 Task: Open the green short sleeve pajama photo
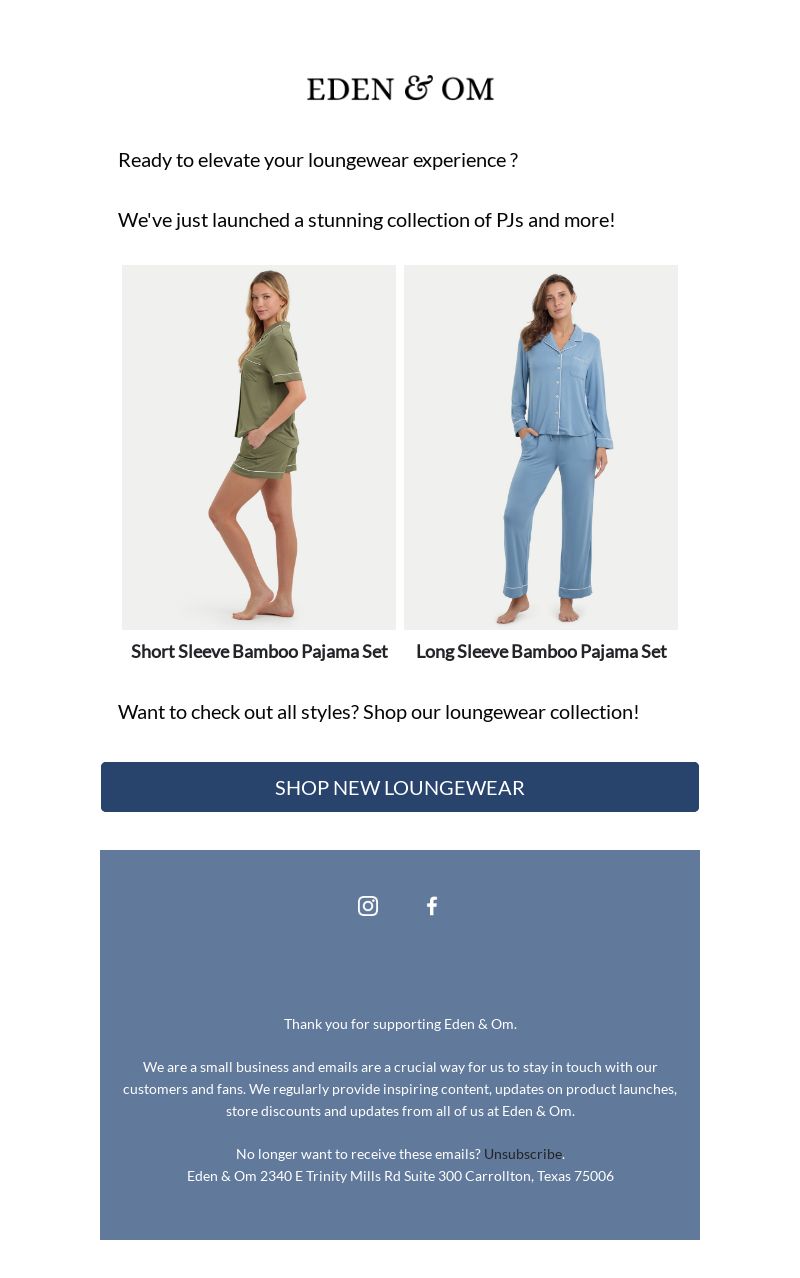point(259,447)
